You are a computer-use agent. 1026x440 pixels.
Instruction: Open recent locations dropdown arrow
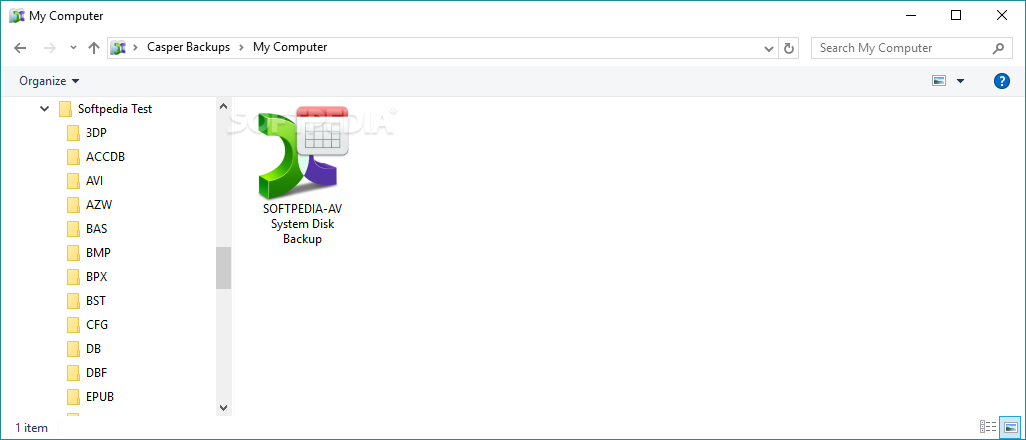[73, 48]
